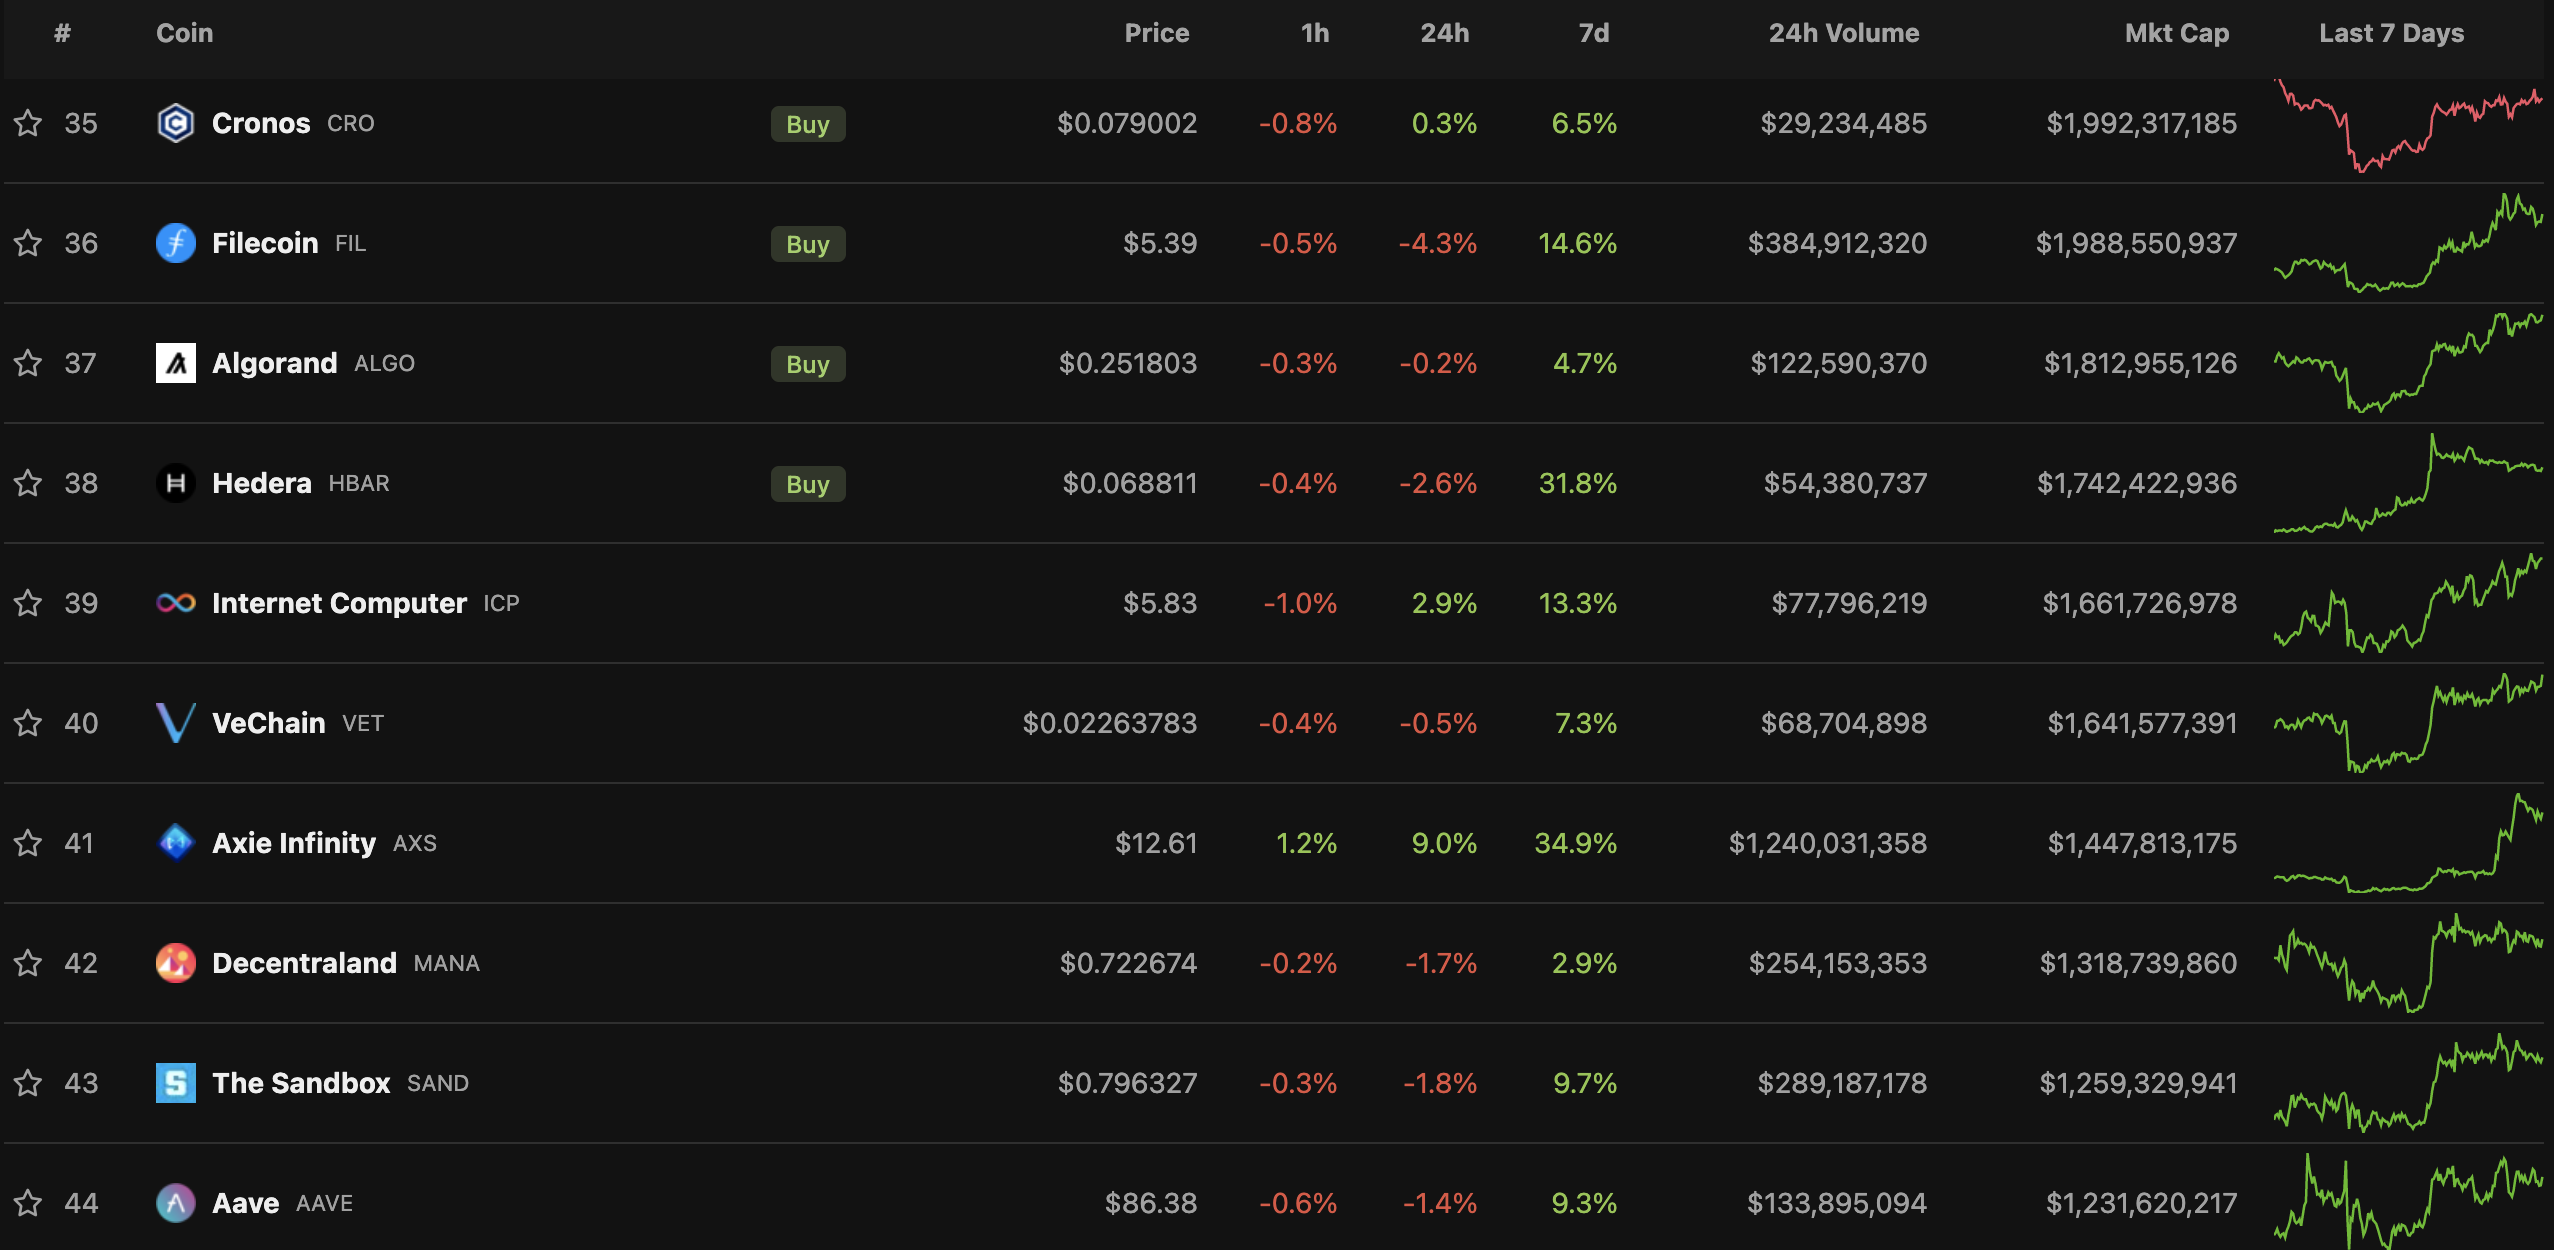Toggle the star next to Decentraland
This screenshot has width=2554, height=1250.
pos(28,963)
